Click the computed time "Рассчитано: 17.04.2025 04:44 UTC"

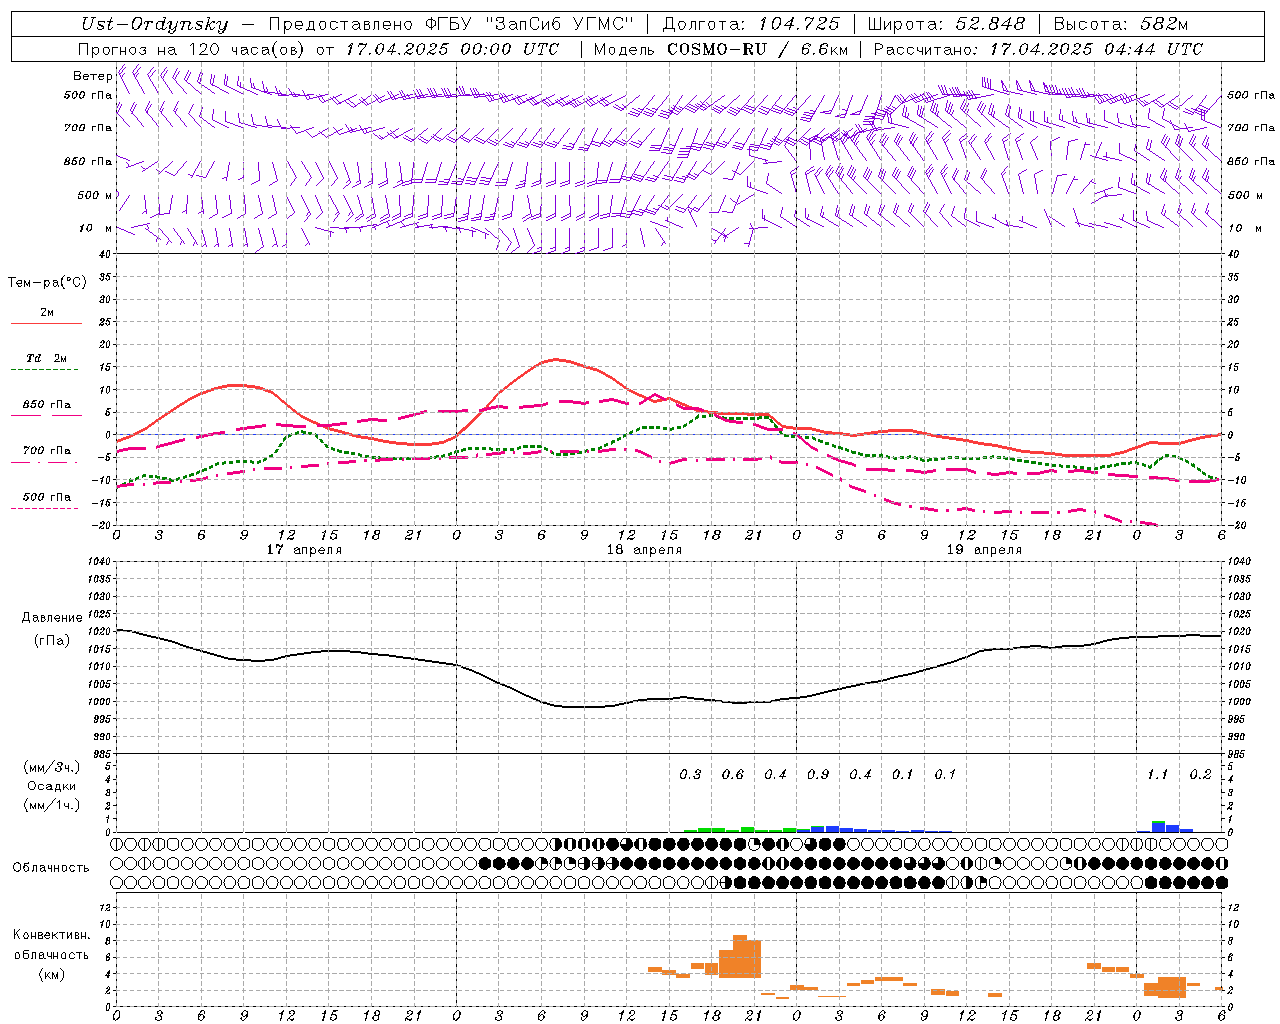click(x=1038, y=48)
